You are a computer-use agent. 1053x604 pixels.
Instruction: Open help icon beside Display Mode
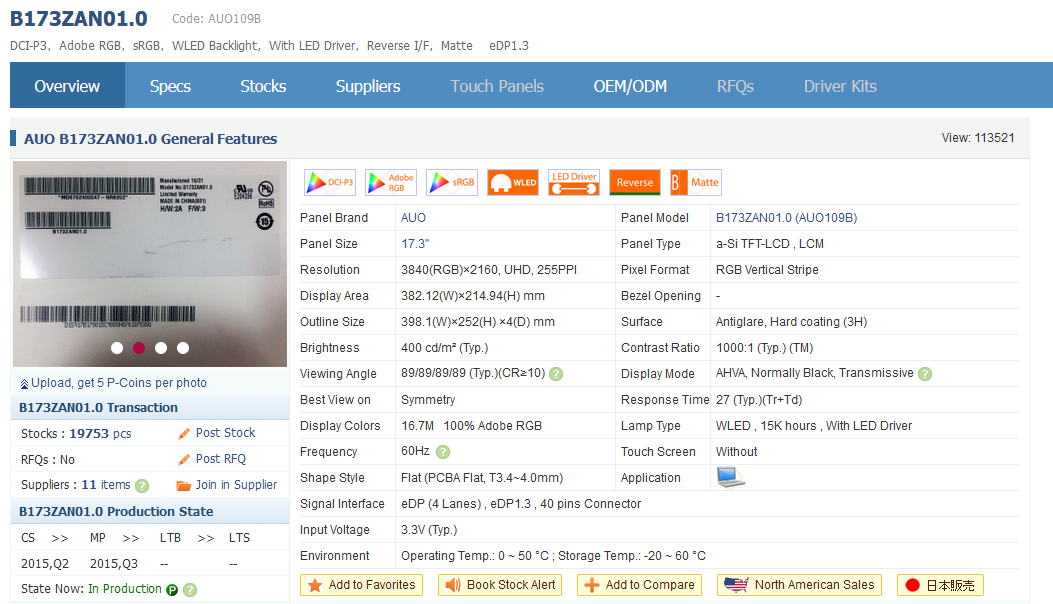[925, 374]
